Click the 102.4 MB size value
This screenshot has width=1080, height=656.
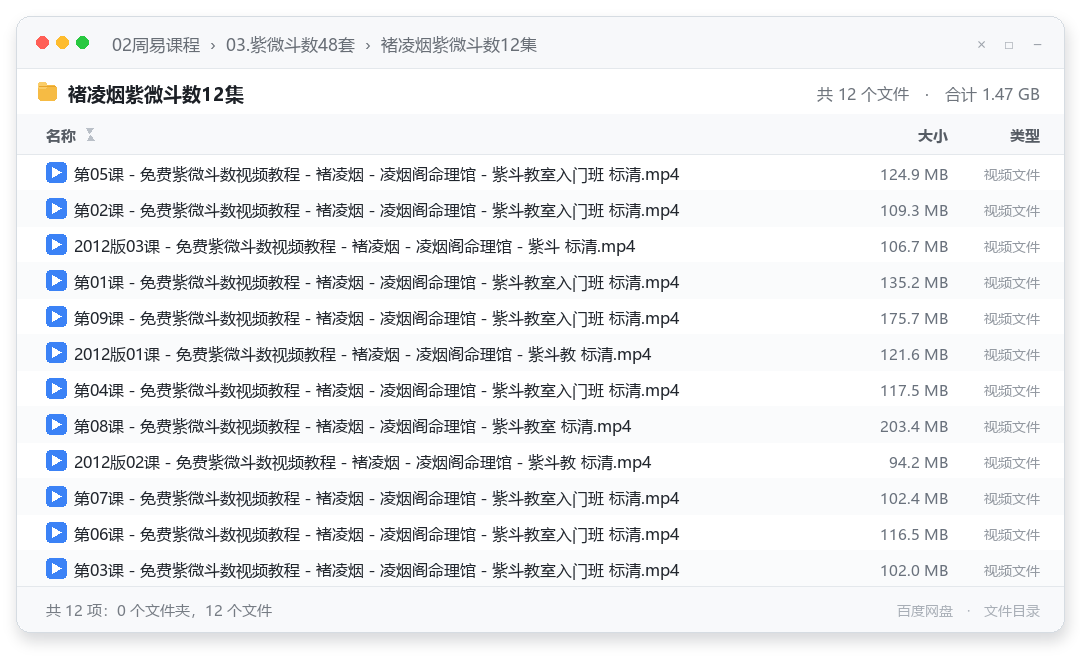coord(914,499)
